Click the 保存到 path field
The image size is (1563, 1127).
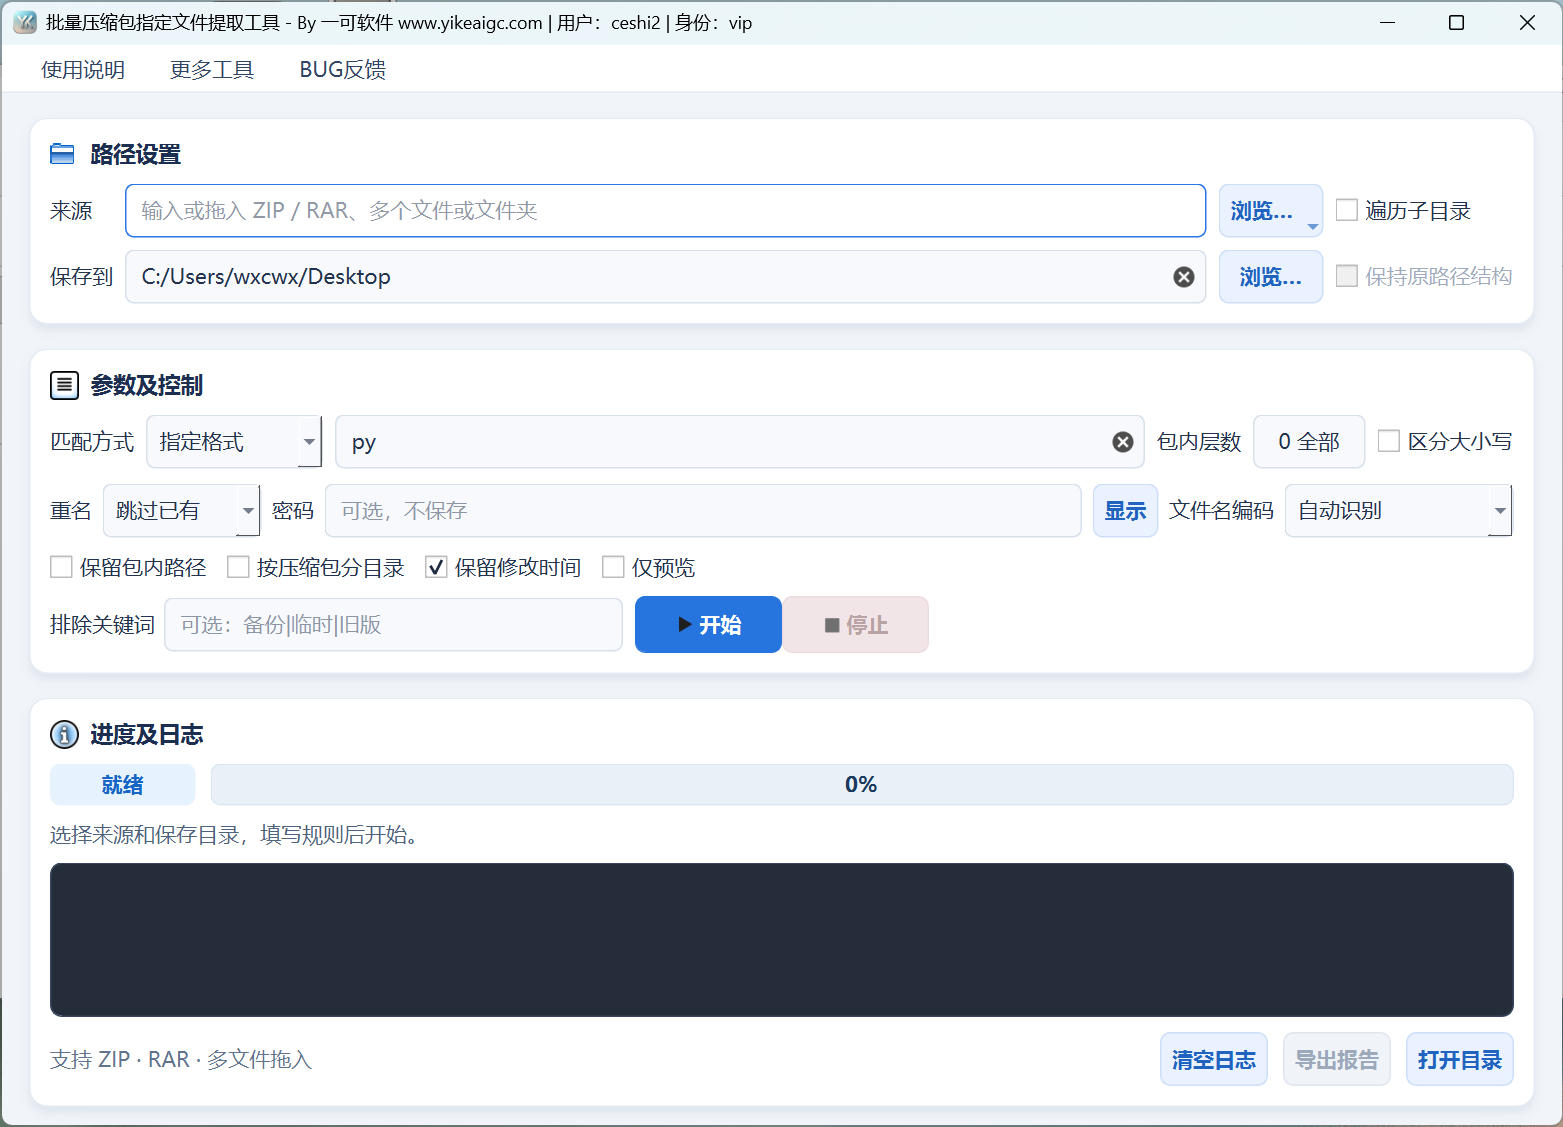point(666,277)
